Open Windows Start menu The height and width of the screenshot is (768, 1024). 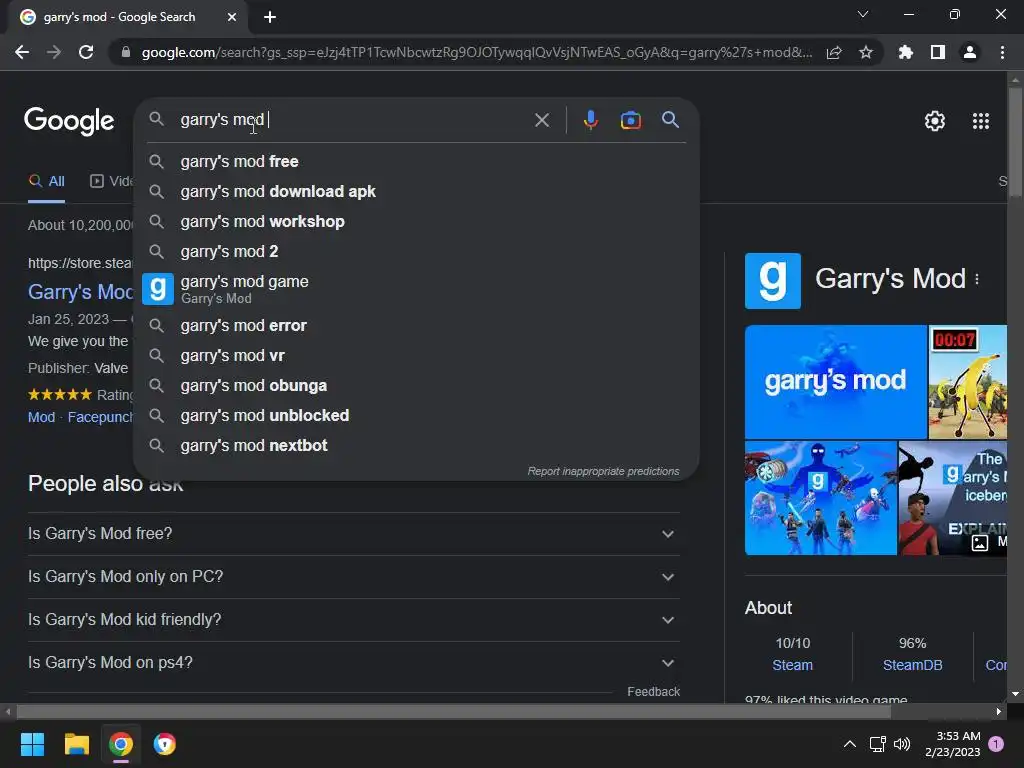coord(32,744)
